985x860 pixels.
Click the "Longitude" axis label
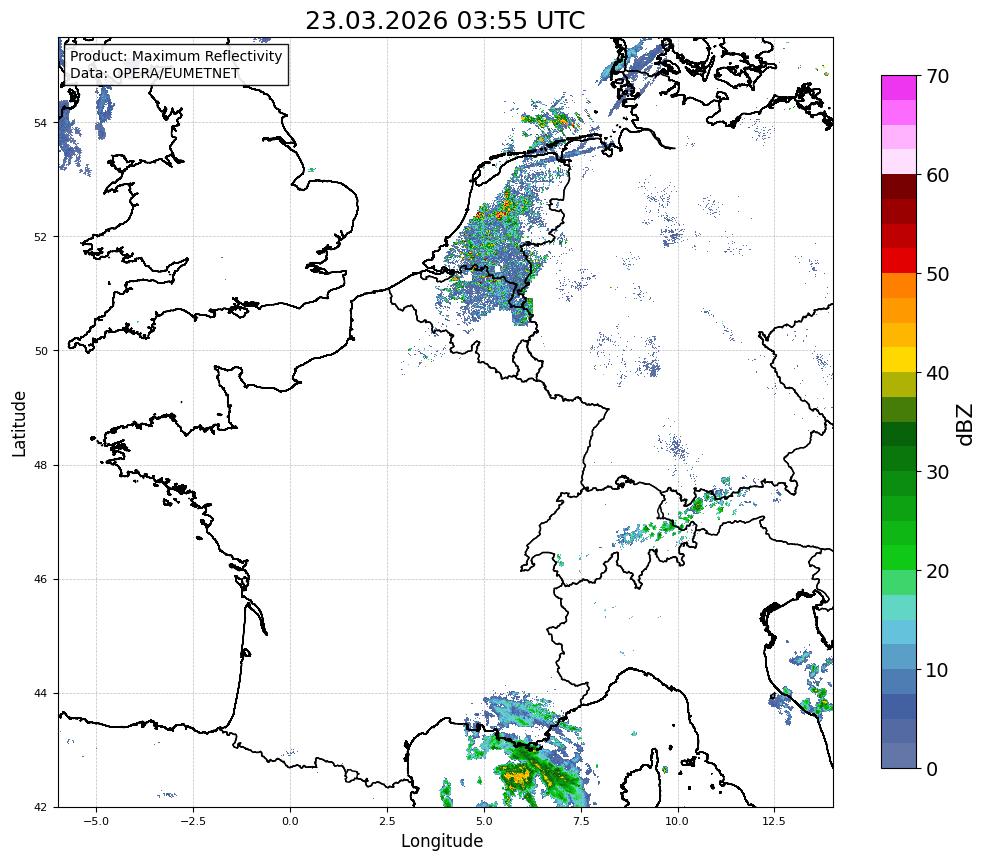coord(442,841)
